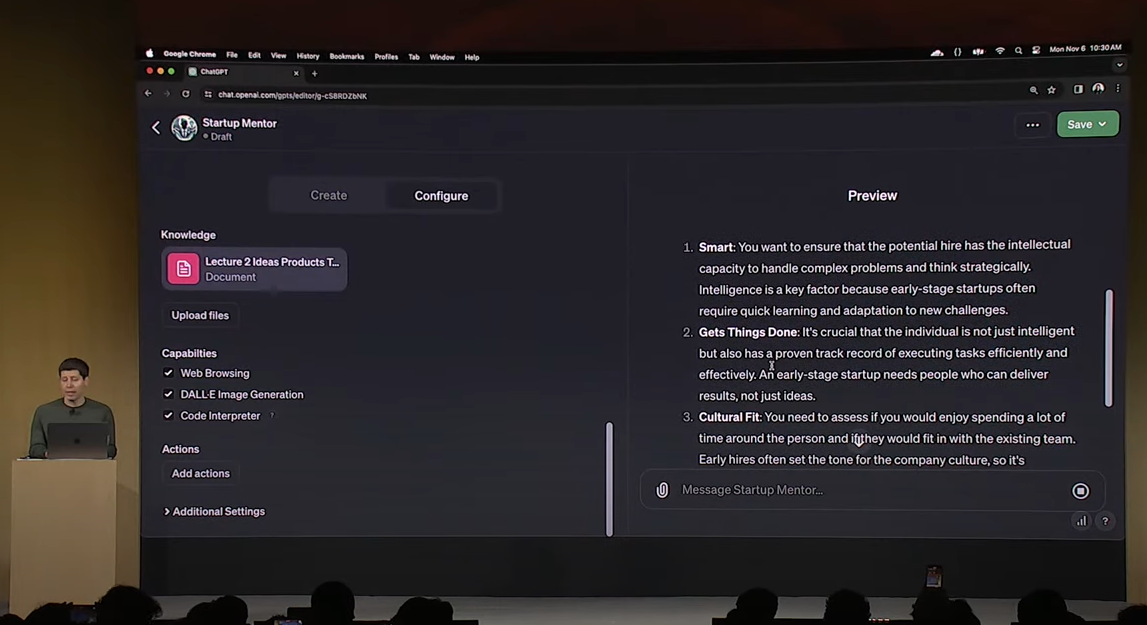Open the Save dropdown button

click(1087, 125)
